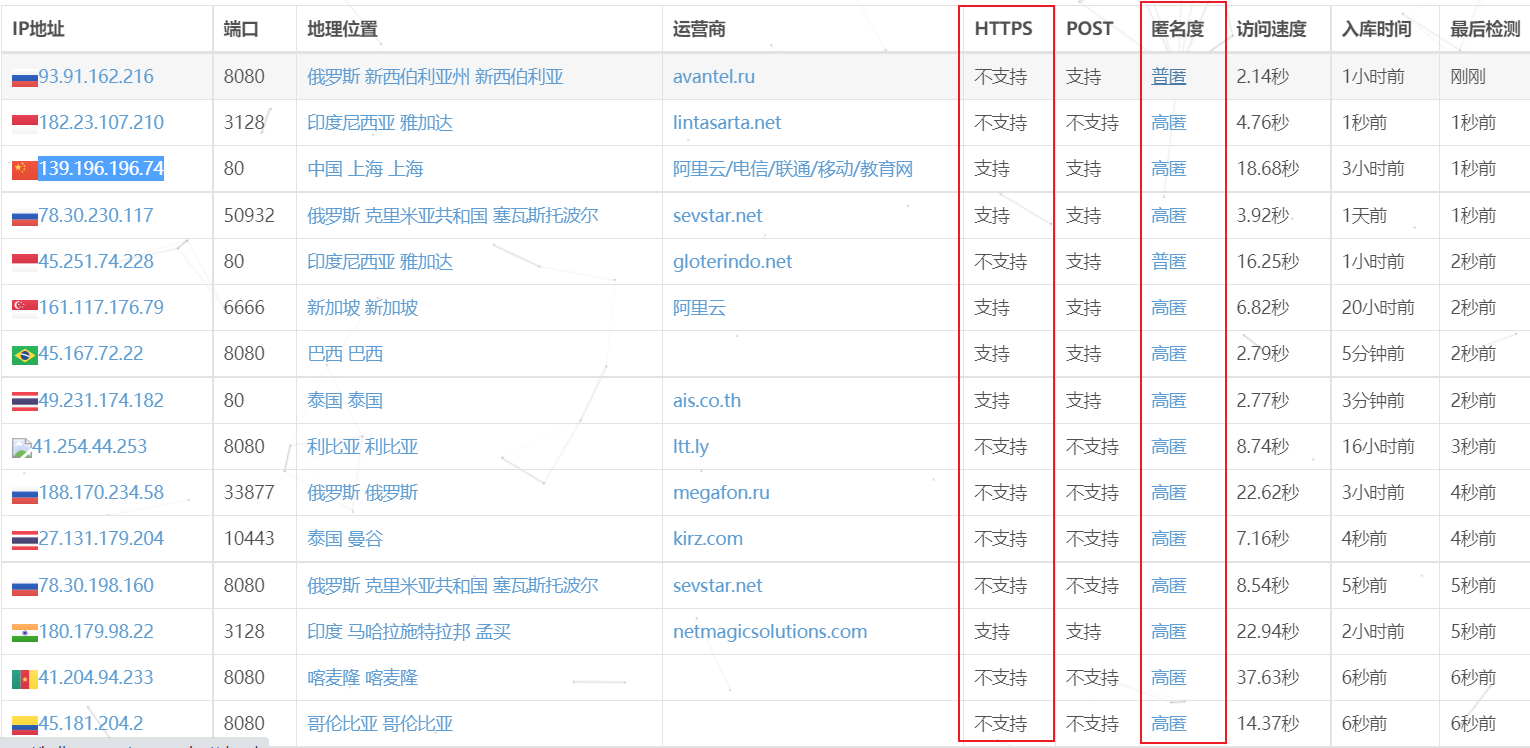Open proxy IP 78.30.230.117

click(x=96, y=215)
